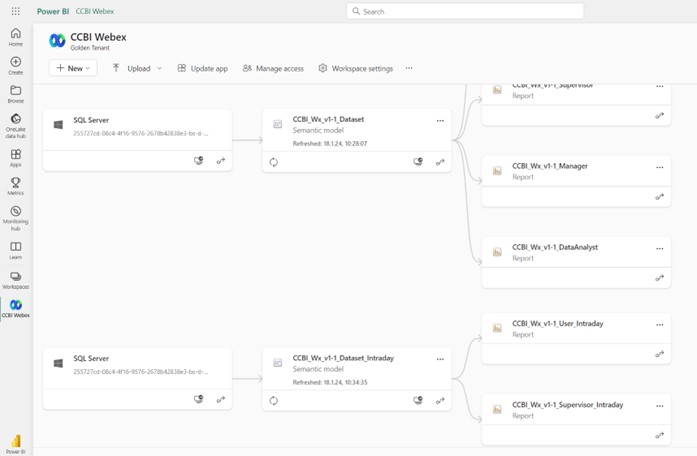Screen dimensions: 697x456
Task: Open the app launcher waffle icon
Action: point(16,12)
